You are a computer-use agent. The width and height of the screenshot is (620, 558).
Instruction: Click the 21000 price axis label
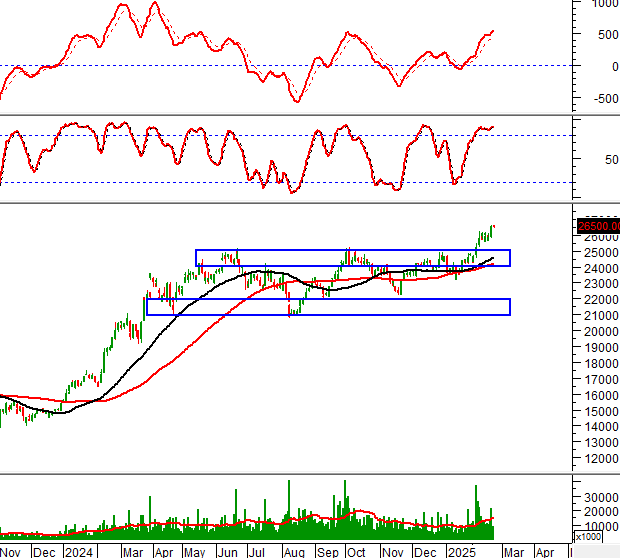pos(601,316)
